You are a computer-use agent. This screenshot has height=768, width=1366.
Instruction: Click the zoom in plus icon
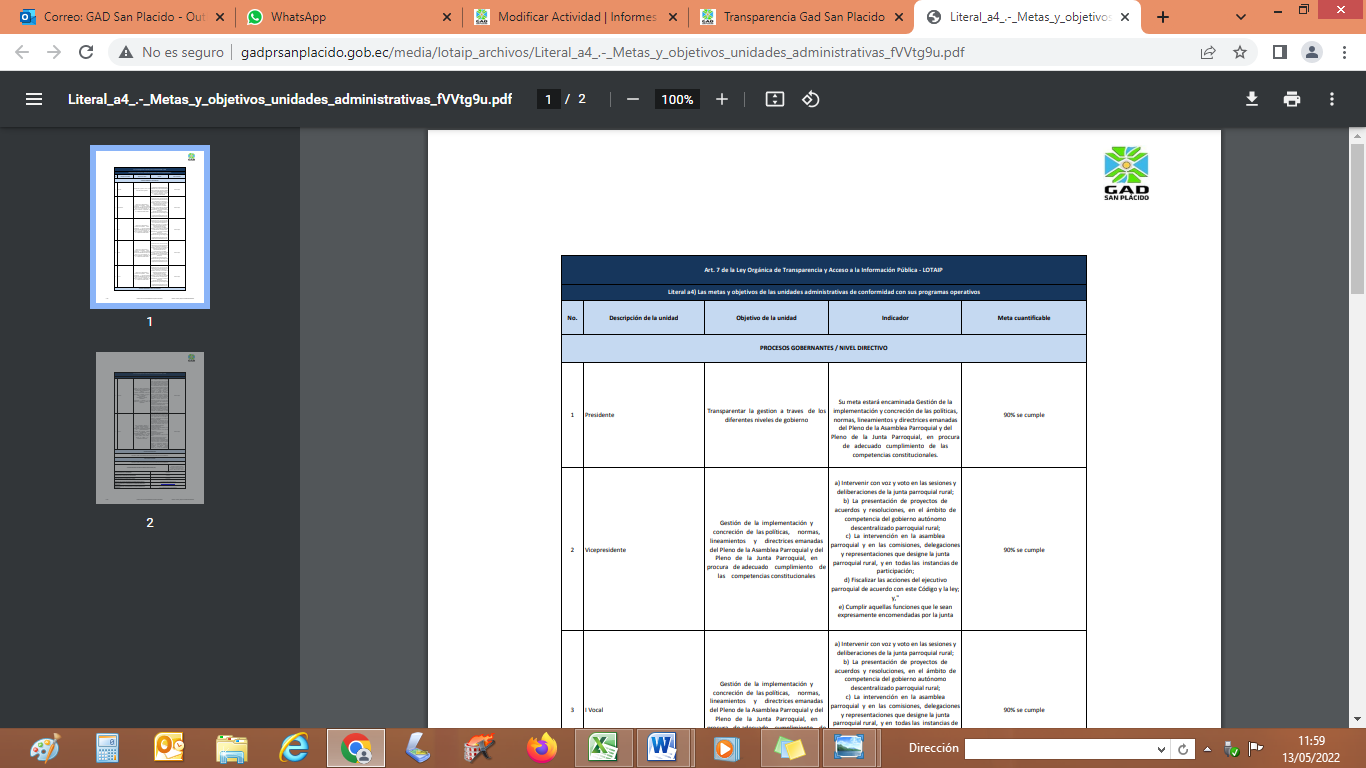click(x=722, y=99)
